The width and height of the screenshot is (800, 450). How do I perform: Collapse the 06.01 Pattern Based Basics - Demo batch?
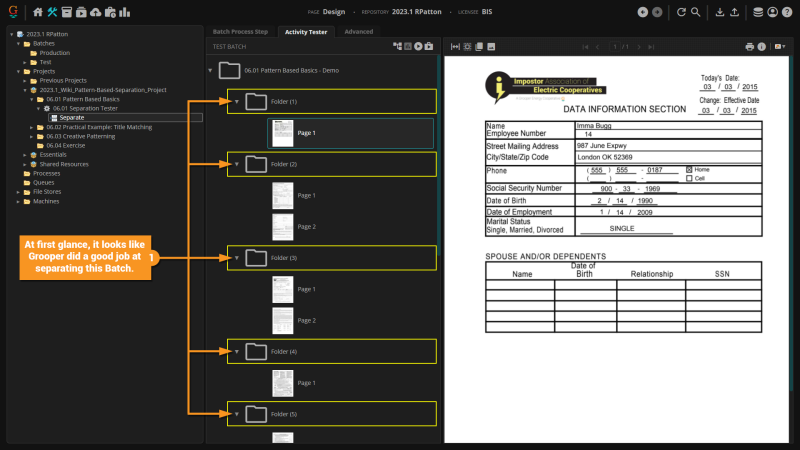click(x=210, y=70)
